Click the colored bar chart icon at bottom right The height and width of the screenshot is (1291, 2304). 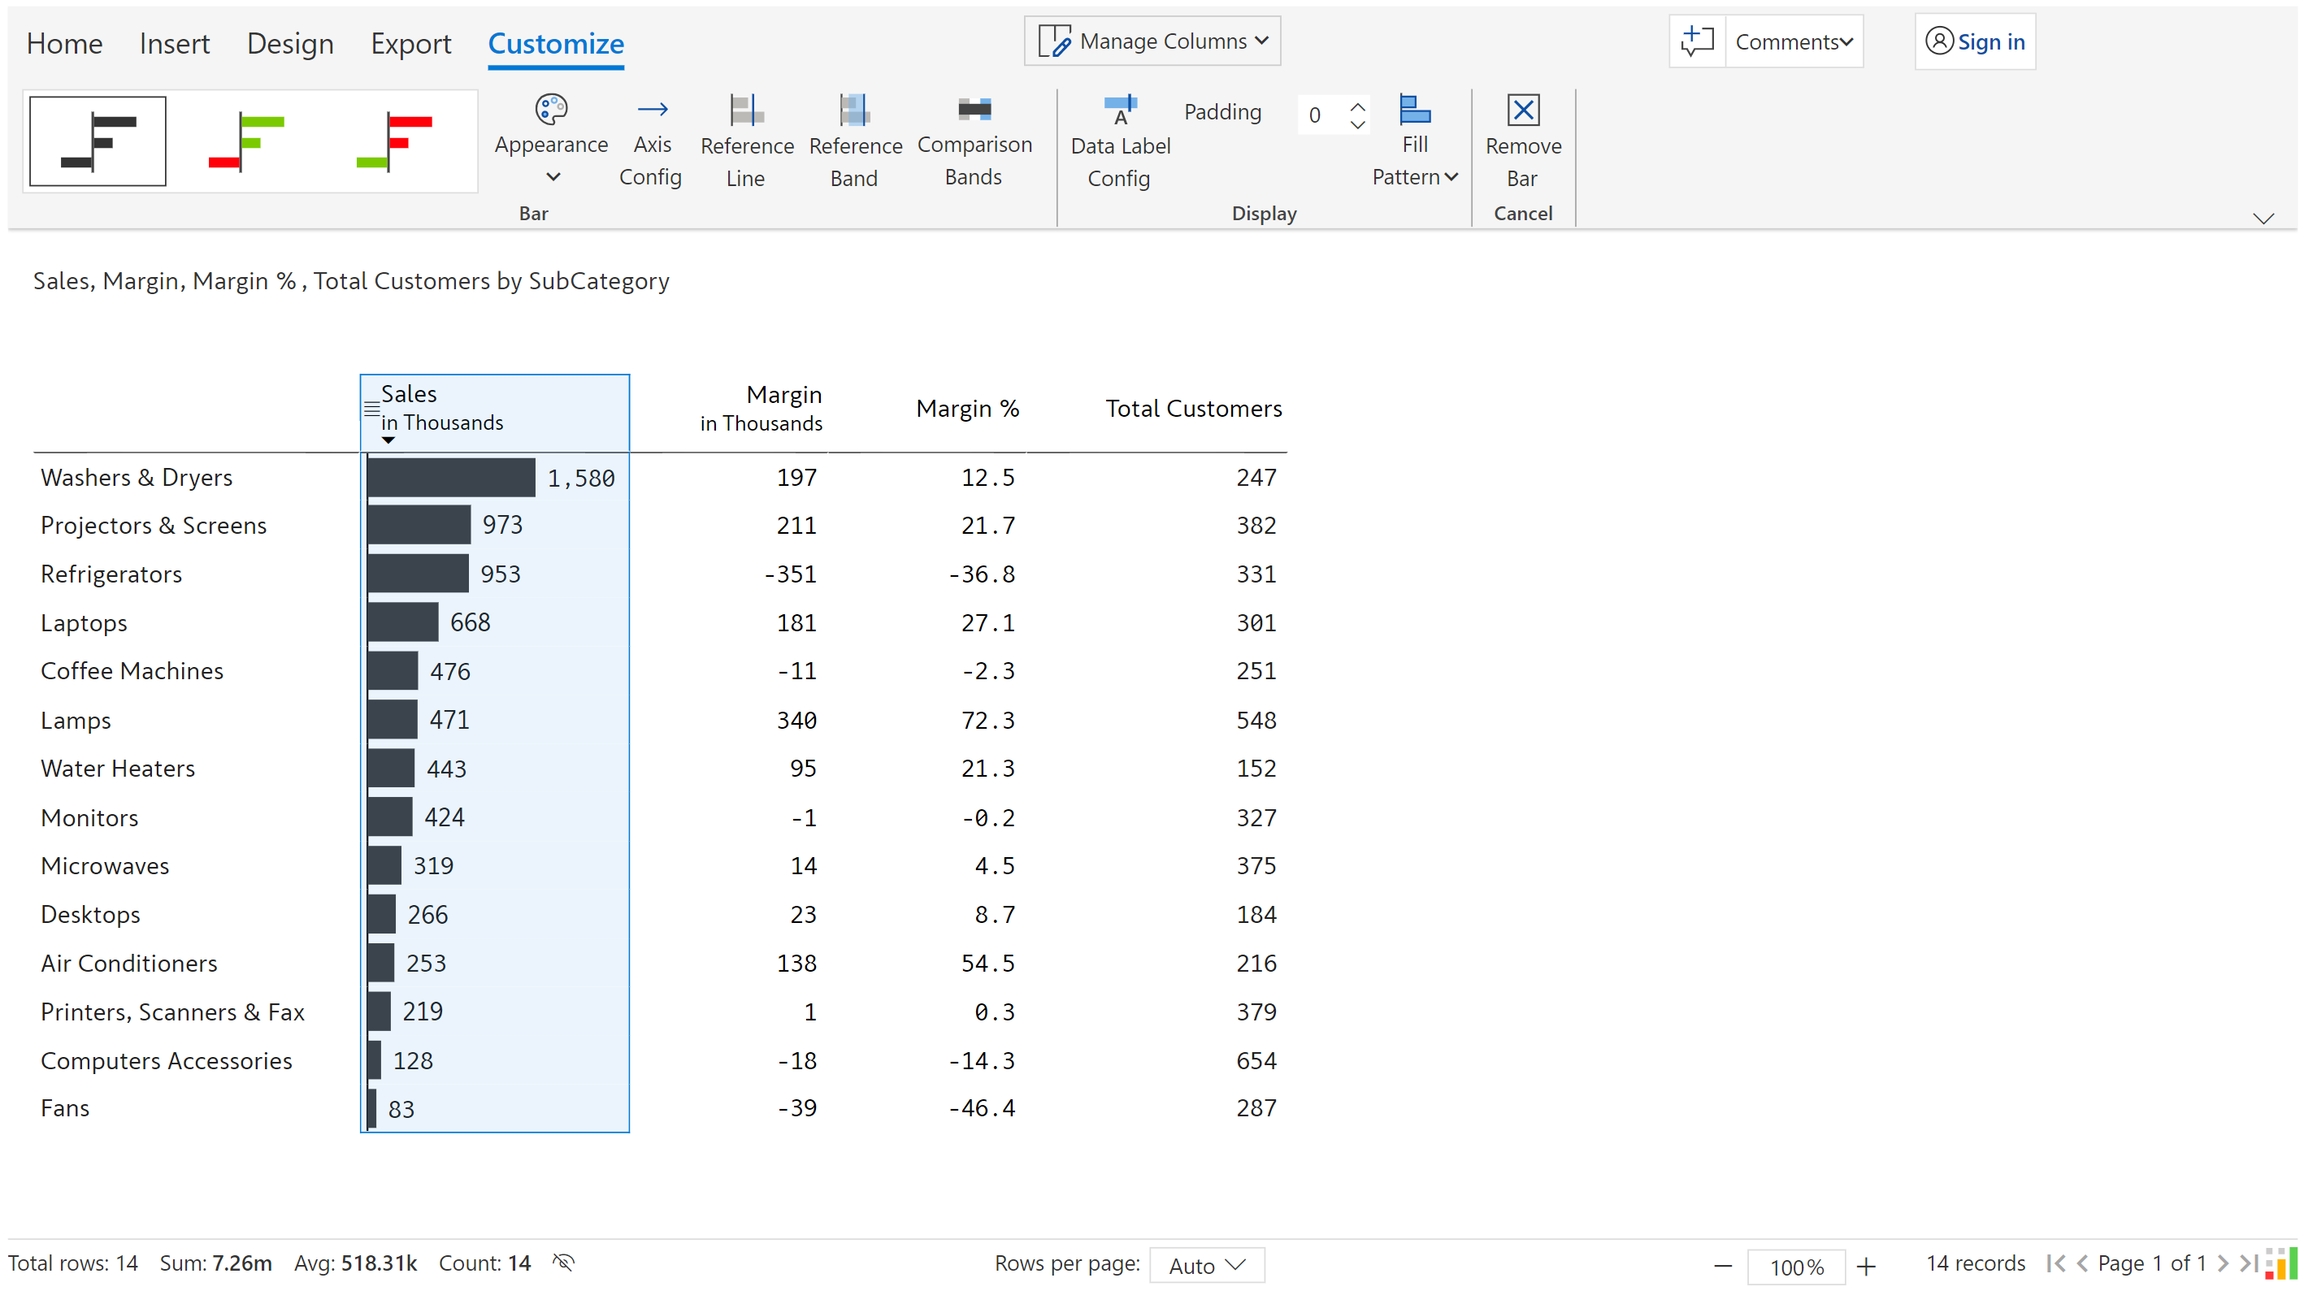pyautogui.click(x=2281, y=1263)
